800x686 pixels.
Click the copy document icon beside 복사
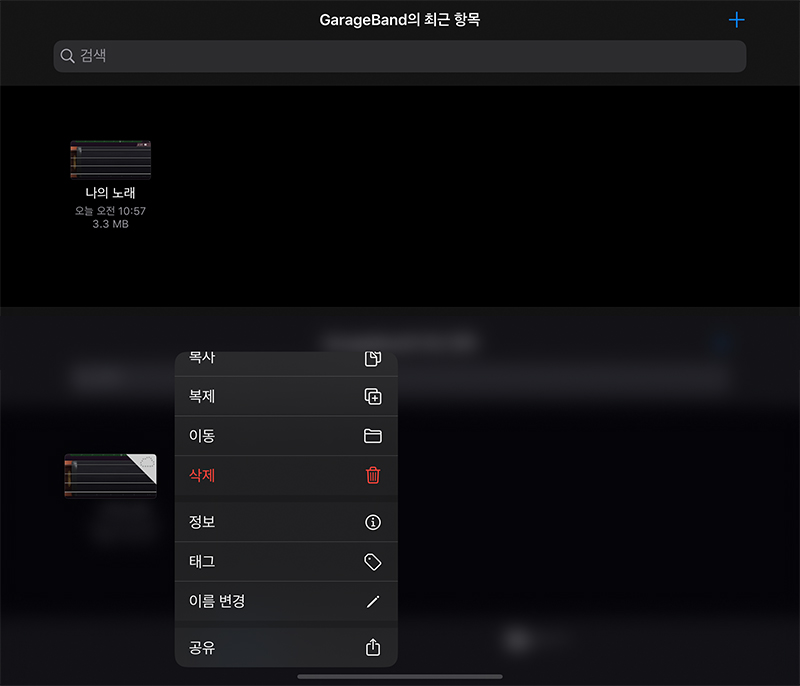point(373,359)
